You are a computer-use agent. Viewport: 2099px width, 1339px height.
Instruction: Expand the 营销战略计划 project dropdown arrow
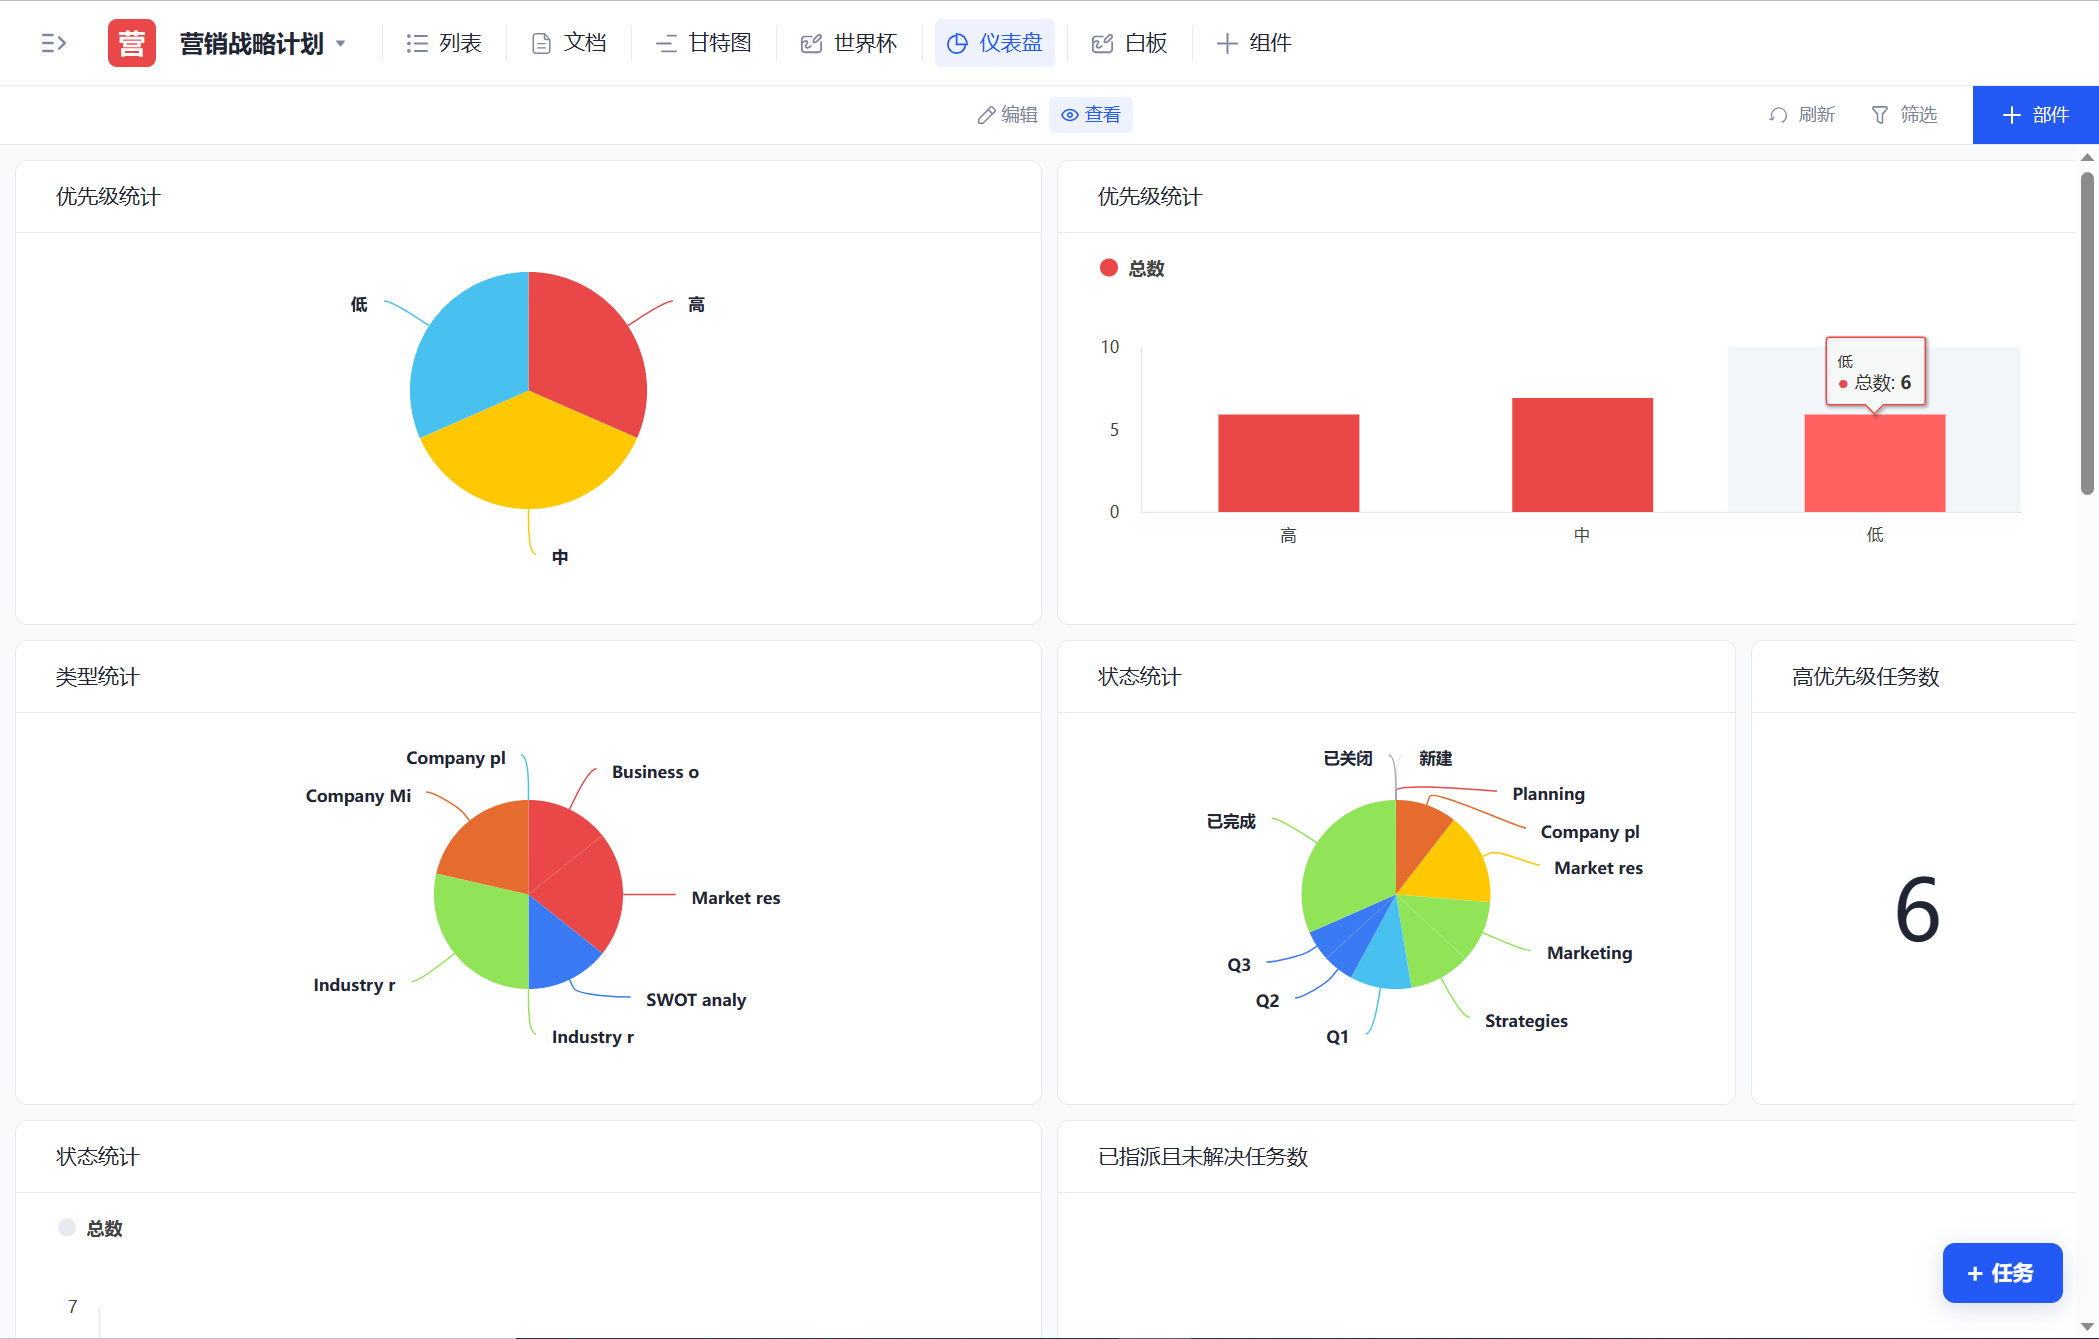click(341, 43)
